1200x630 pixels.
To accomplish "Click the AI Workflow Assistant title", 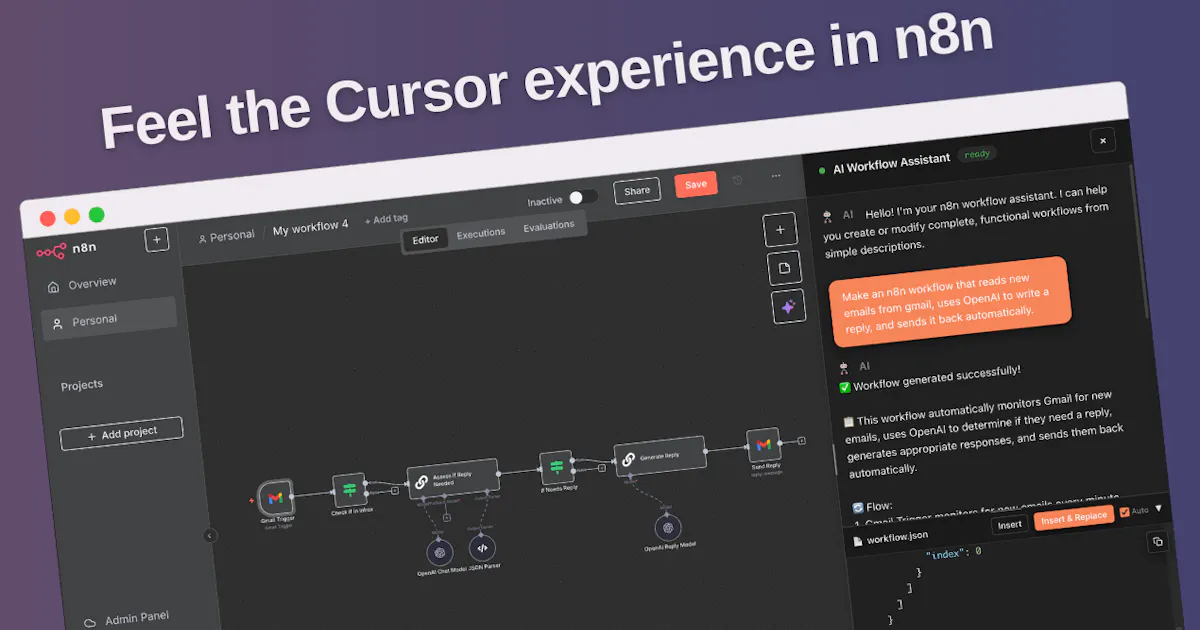I will 891,164.
